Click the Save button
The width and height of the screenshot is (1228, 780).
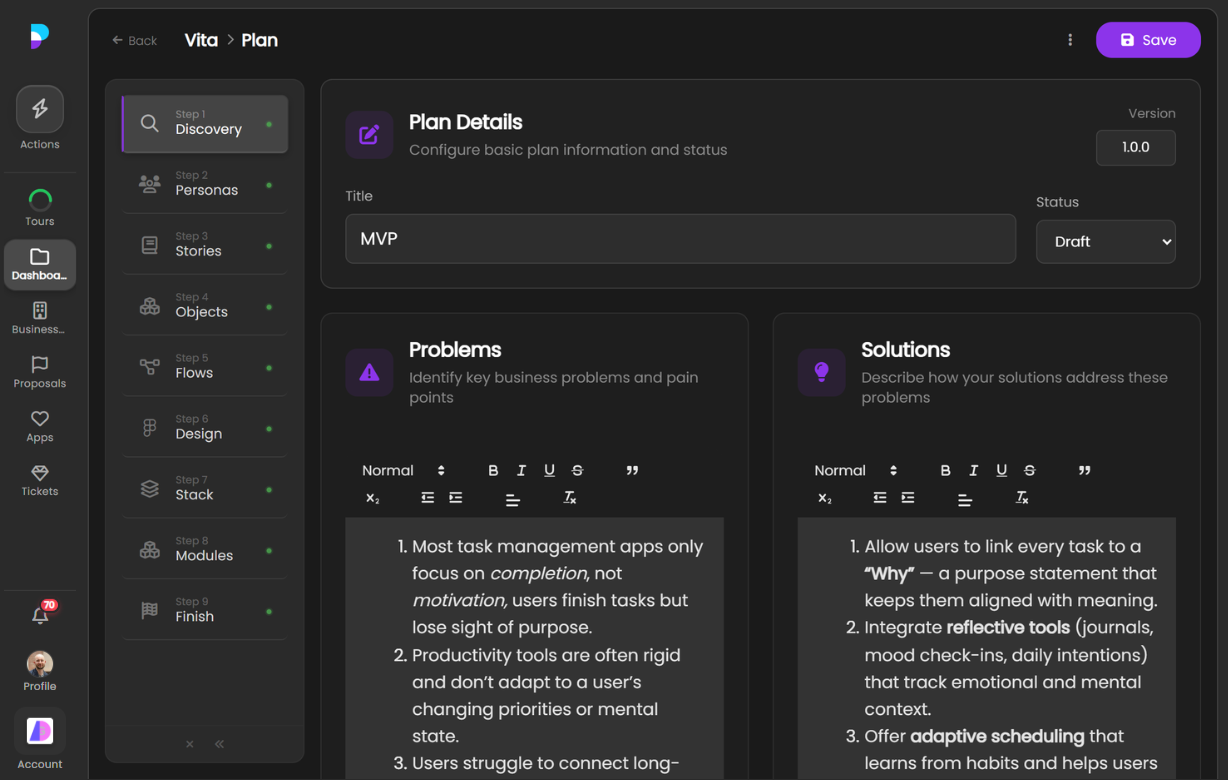[x=1148, y=40]
